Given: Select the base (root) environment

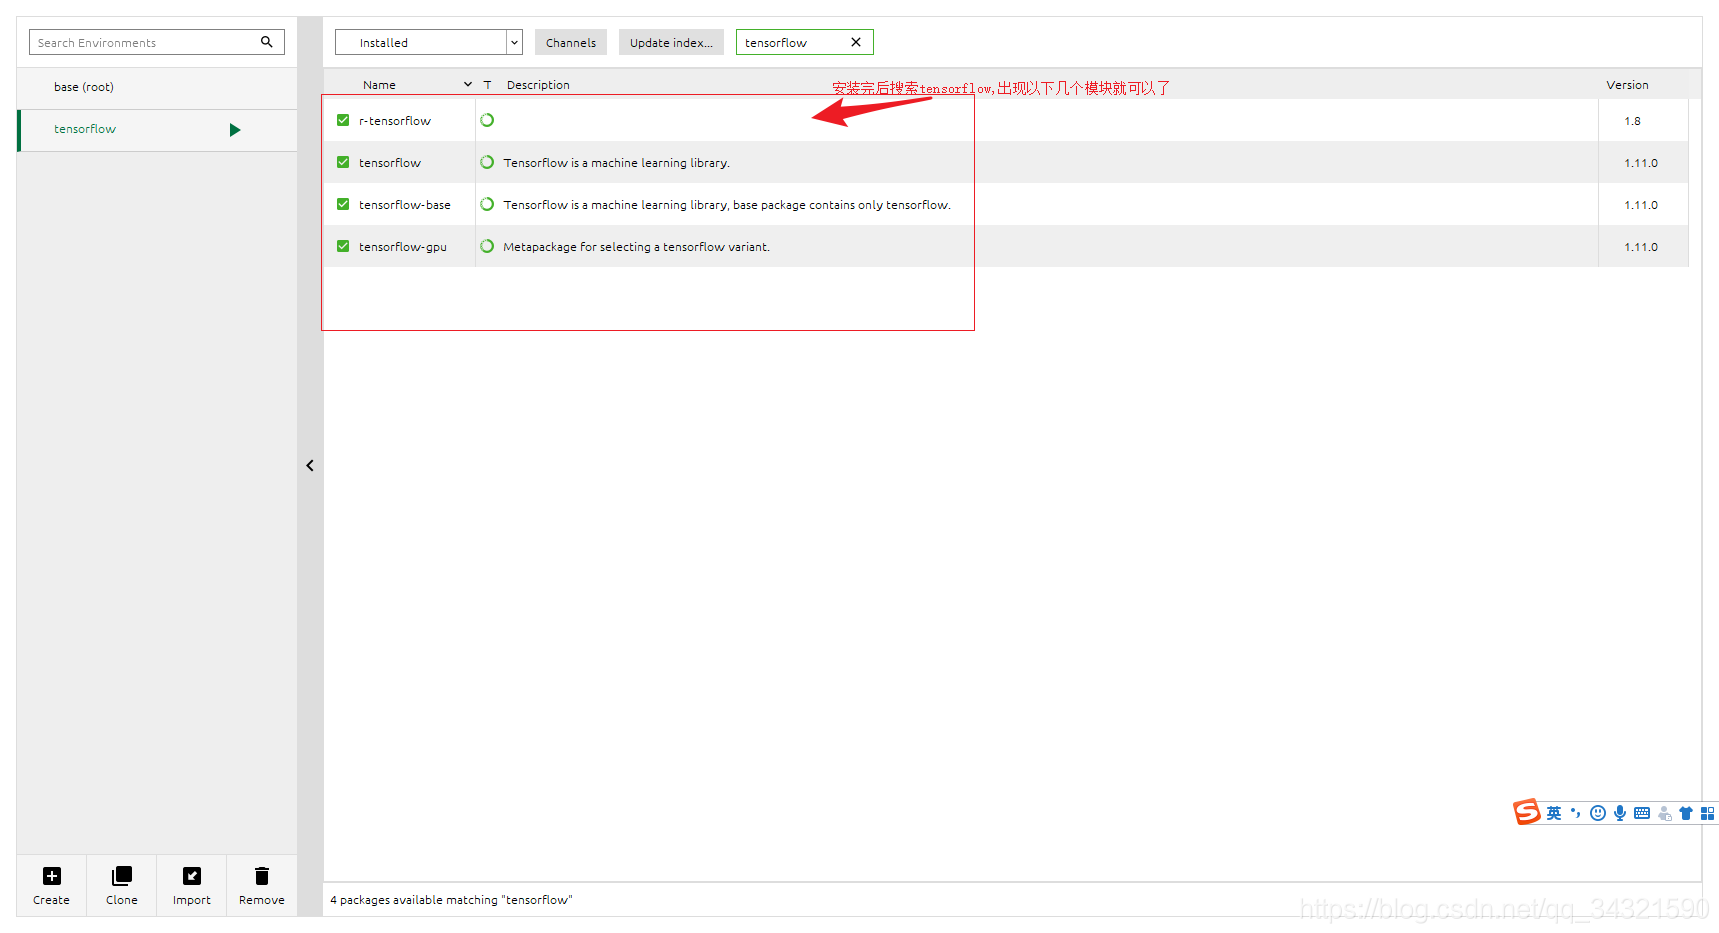Looking at the screenshot, I should 157,87.
